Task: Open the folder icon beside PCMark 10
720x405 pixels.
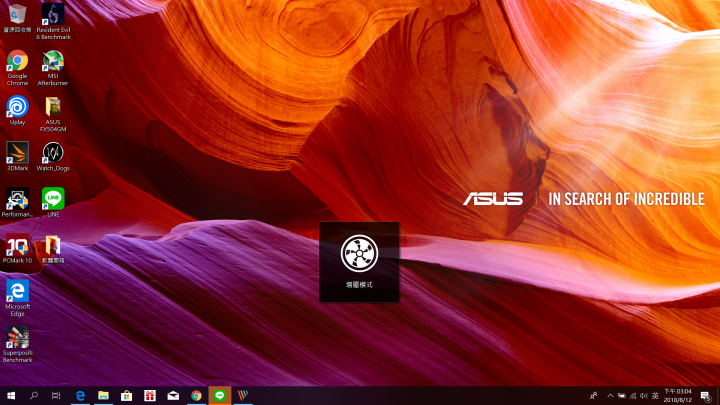Action: coord(53,248)
